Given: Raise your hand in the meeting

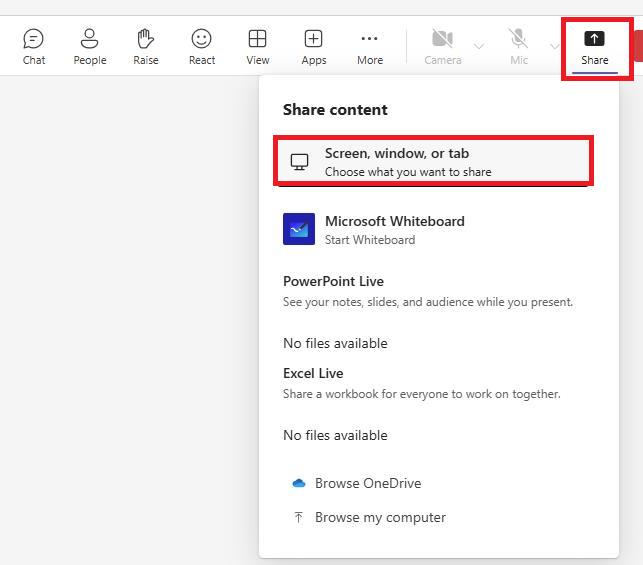Looking at the screenshot, I should click(x=146, y=47).
